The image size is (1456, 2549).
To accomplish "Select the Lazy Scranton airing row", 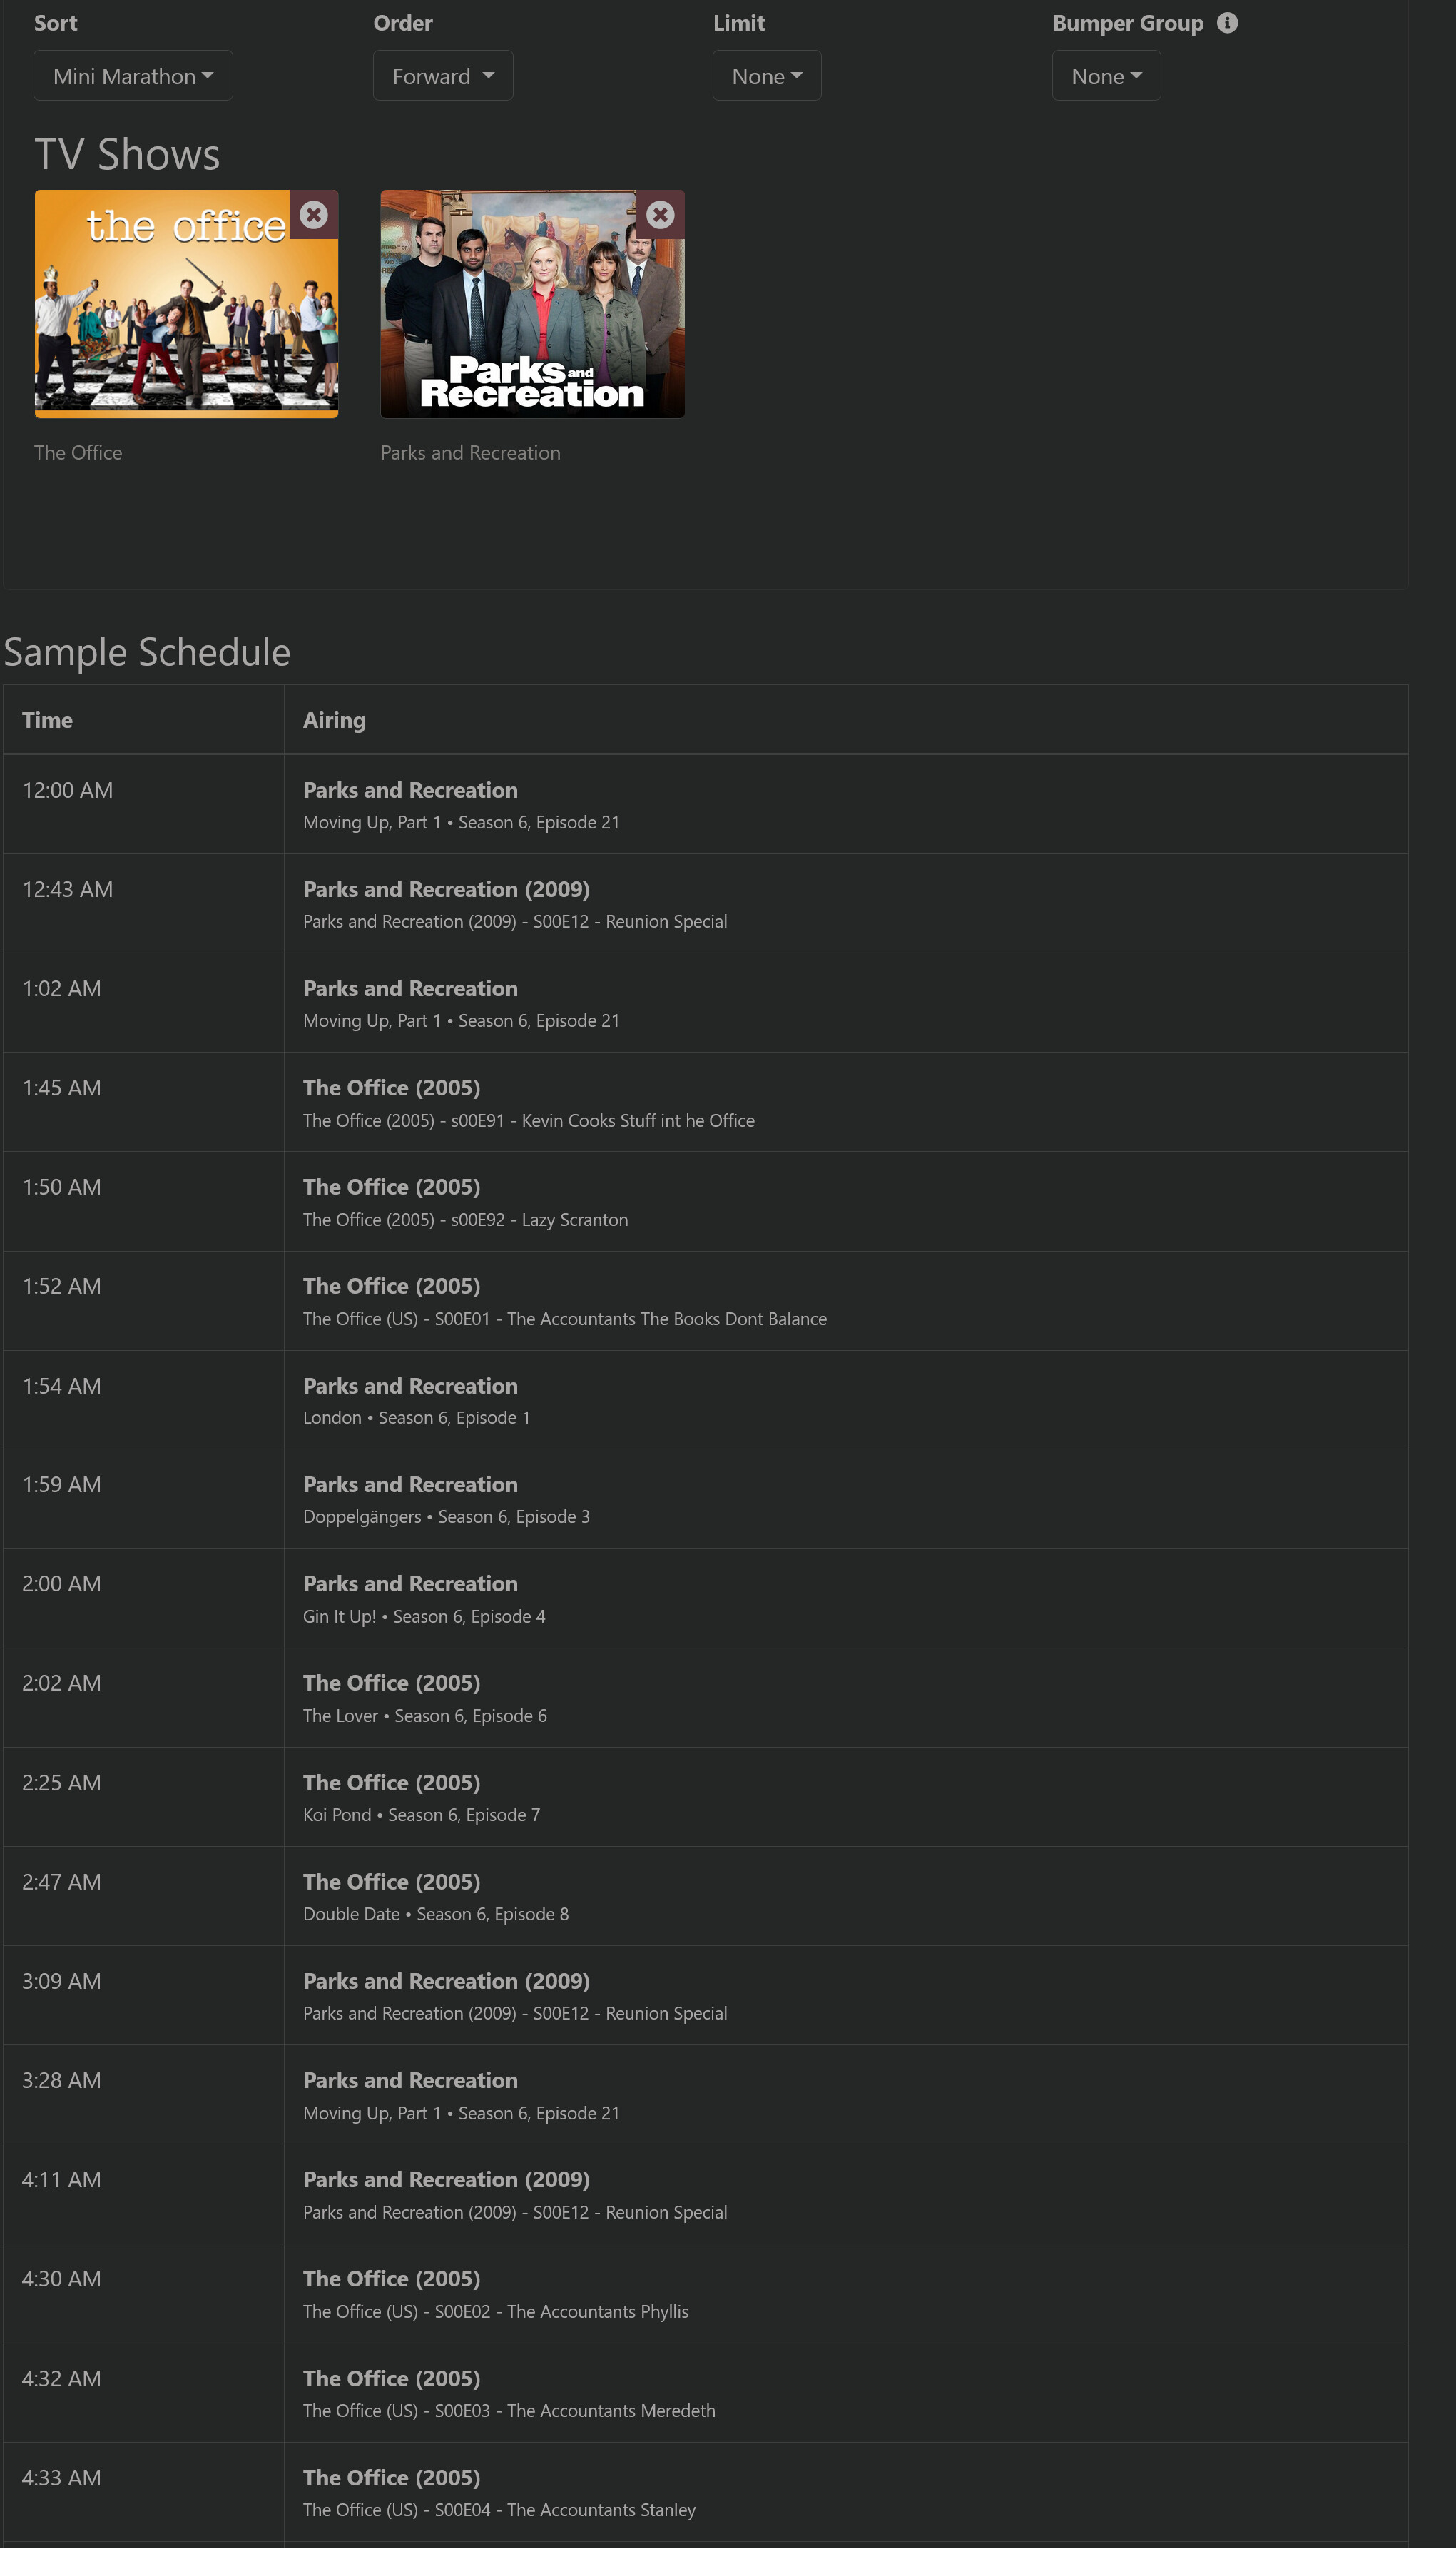I will point(706,1202).
